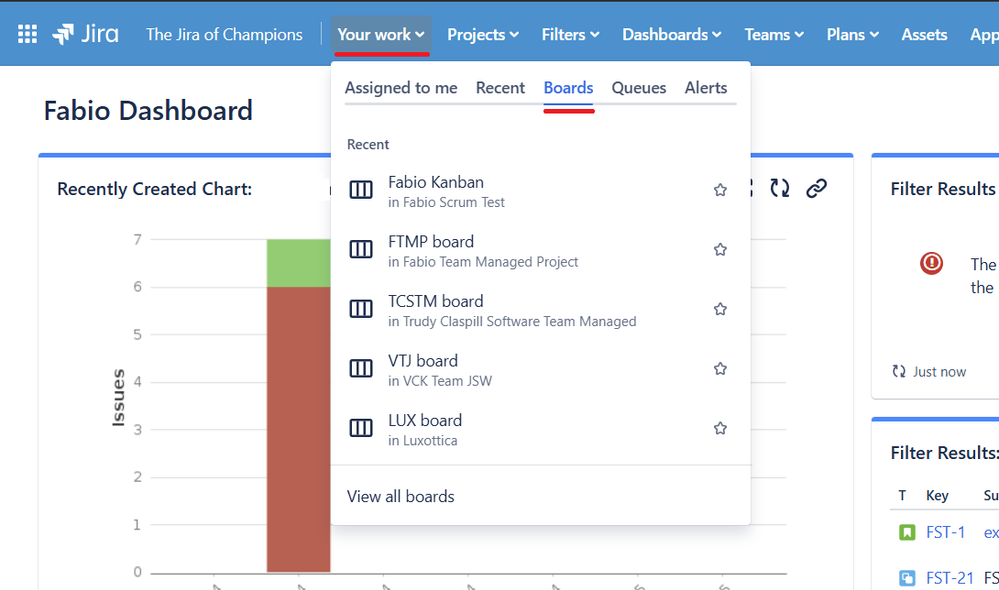Switch to the Alerts tab
This screenshot has height=590, width=999.
pos(706,88)
